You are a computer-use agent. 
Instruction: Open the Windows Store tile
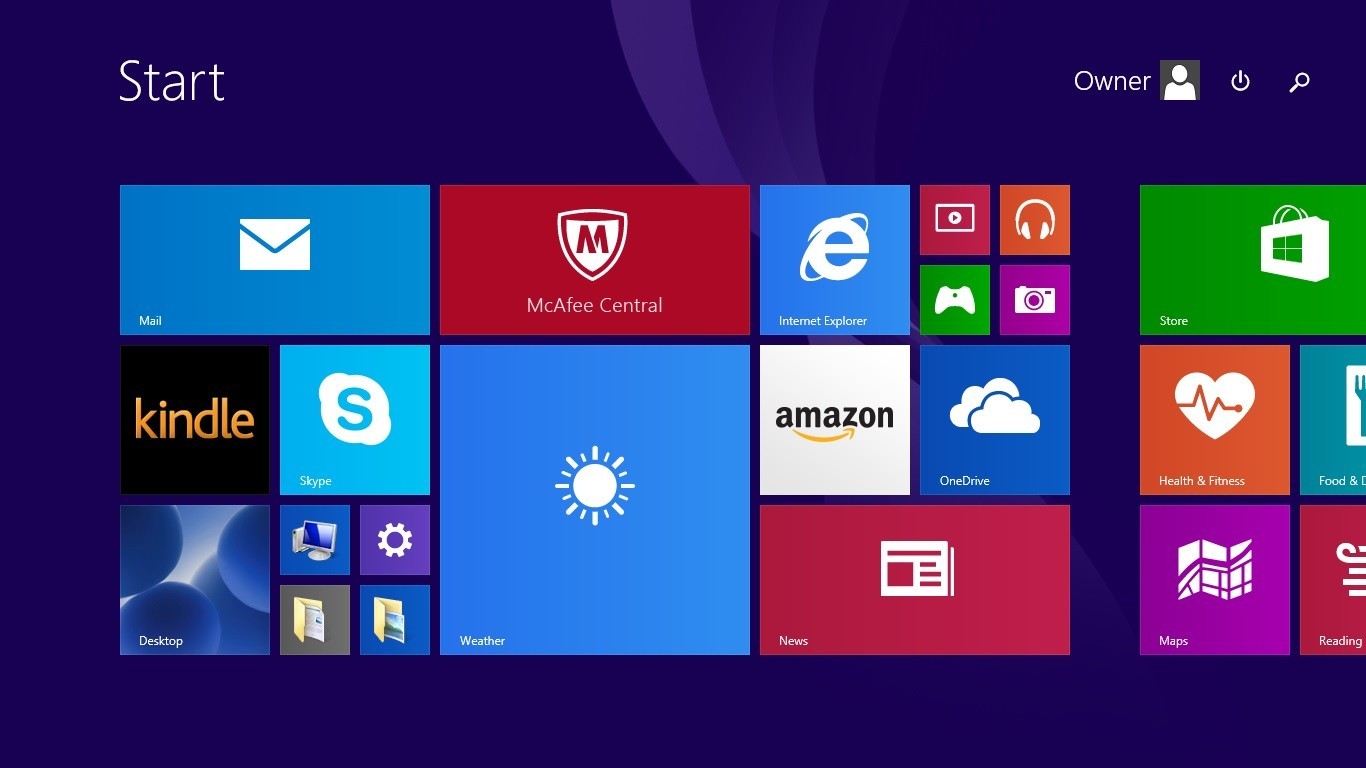pyautogui.click(x=1253, y=260)
